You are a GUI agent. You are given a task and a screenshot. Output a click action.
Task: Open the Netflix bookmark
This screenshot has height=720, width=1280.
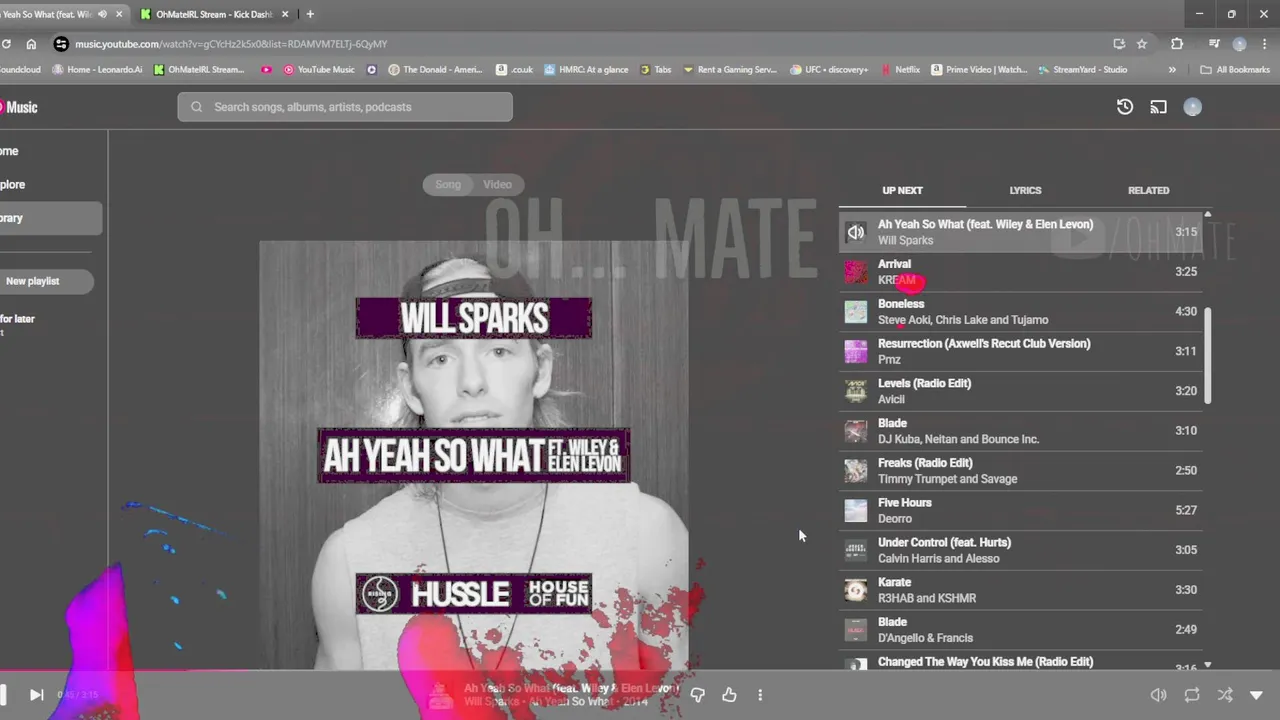tap(901, 70)
